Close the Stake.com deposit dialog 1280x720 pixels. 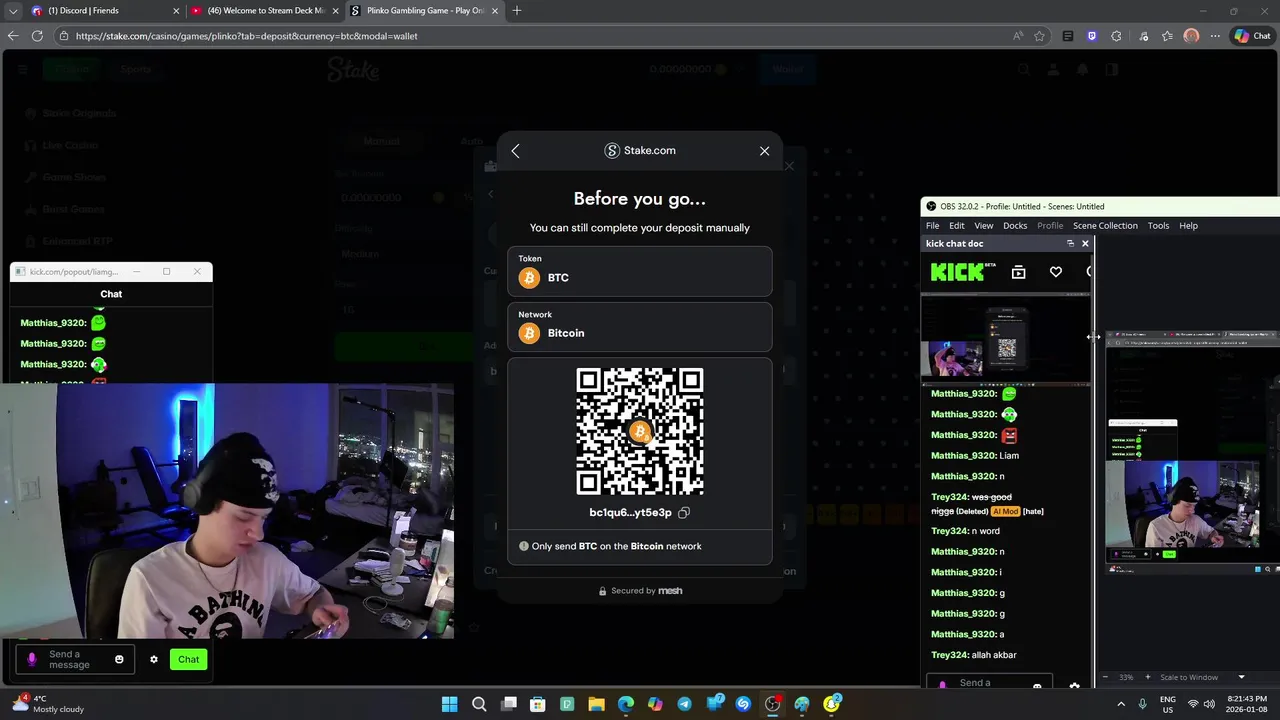click(x=764, y=151)
